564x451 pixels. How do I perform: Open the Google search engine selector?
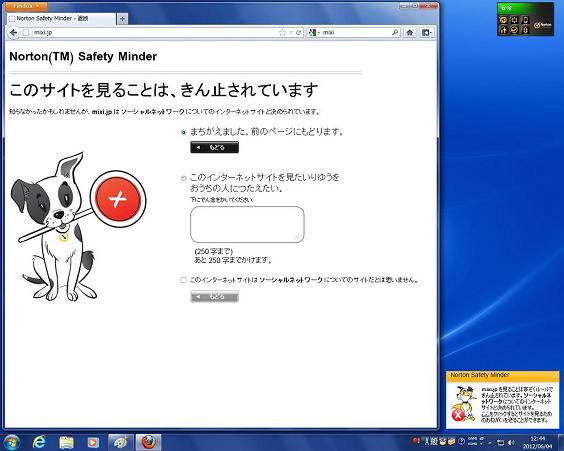pyautogui.click(x=314, y=33)
